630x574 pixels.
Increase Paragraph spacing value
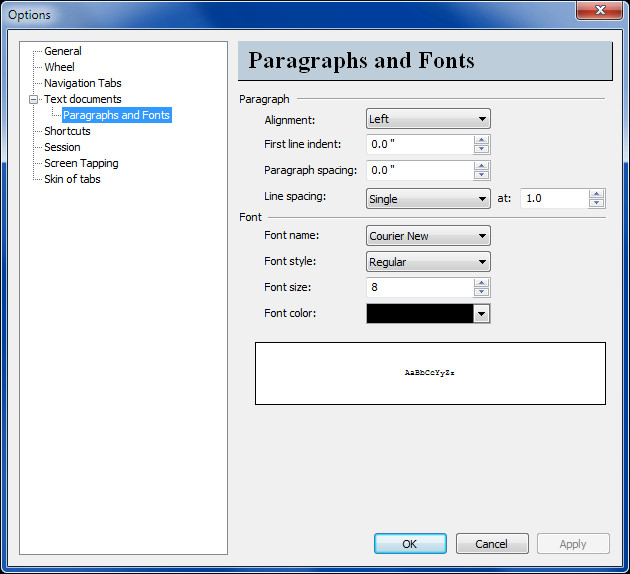tap(481, 166)
